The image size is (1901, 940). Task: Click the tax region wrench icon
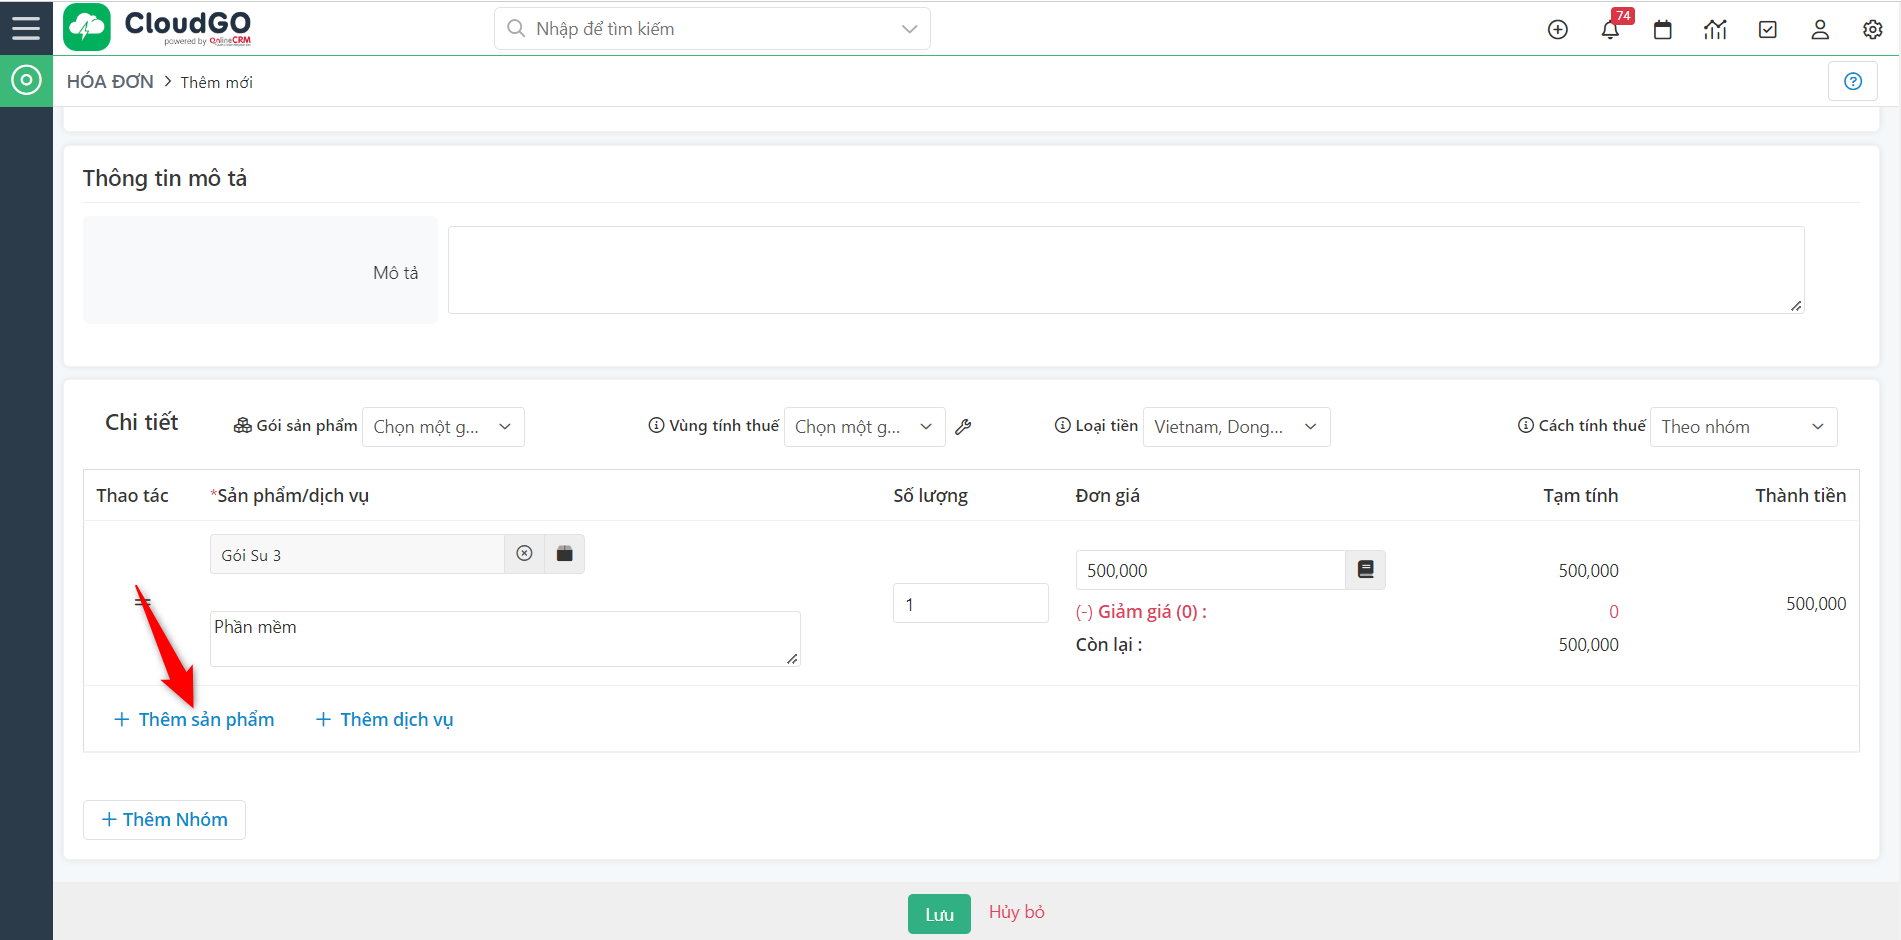click(x=963, y=427)
